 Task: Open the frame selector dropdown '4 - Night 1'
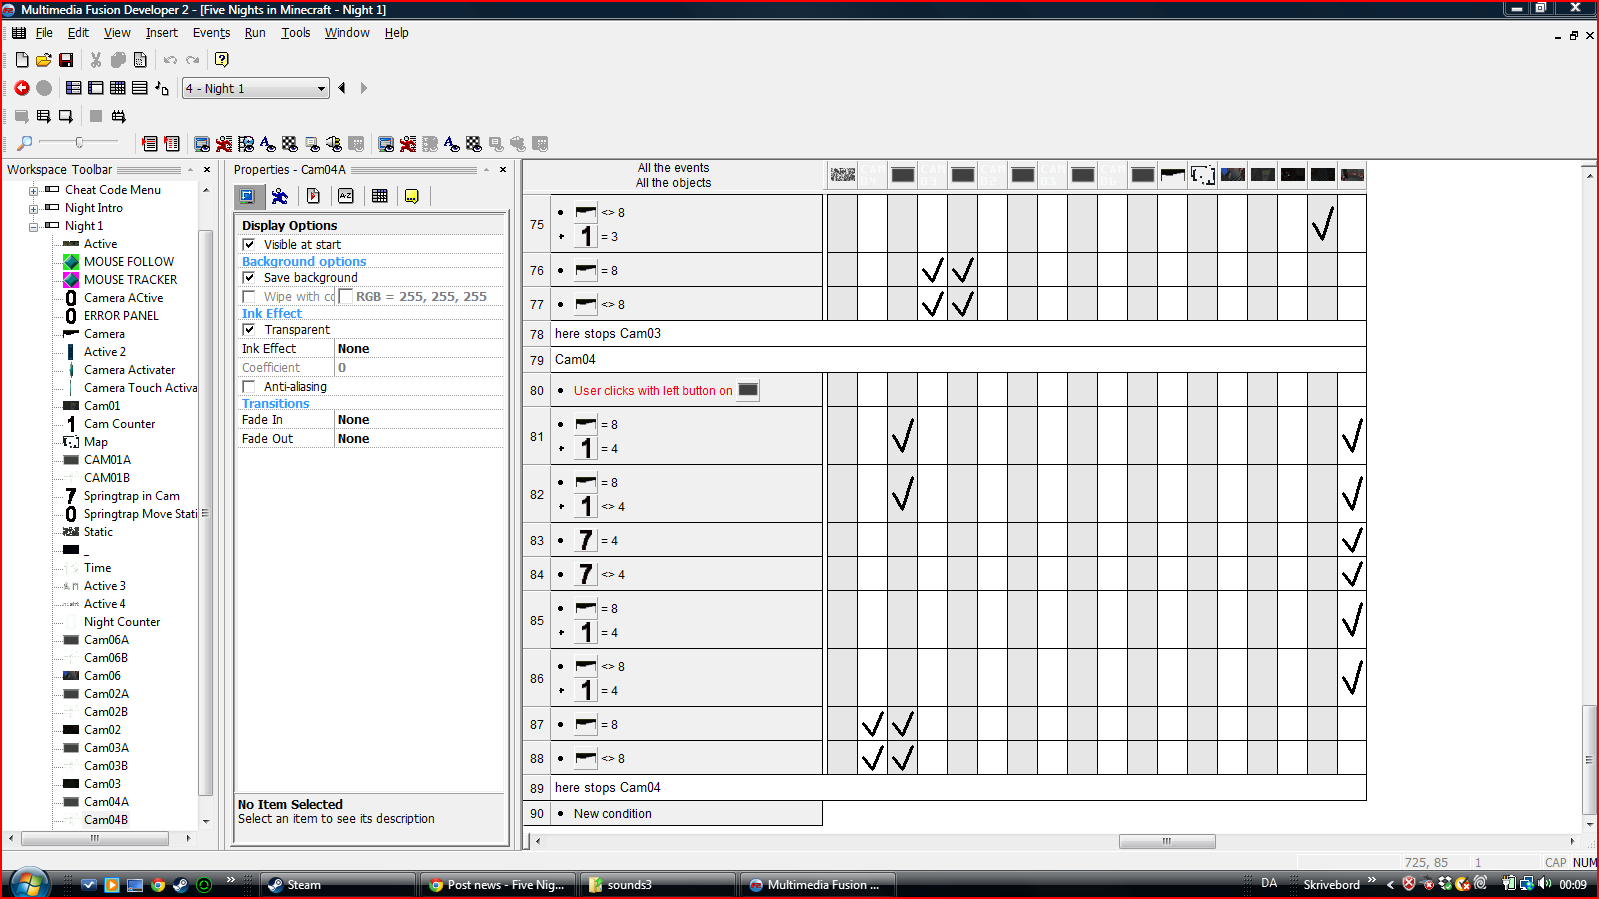256,88
